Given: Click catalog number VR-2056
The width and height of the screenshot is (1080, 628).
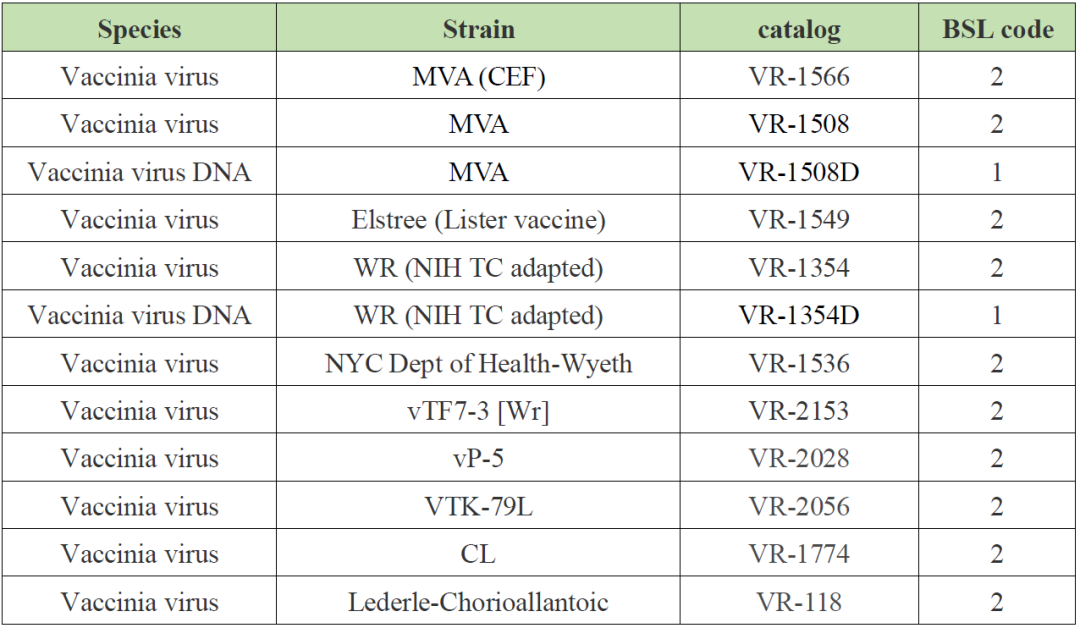Looking at the screenshot, I should tap(798, 506).
